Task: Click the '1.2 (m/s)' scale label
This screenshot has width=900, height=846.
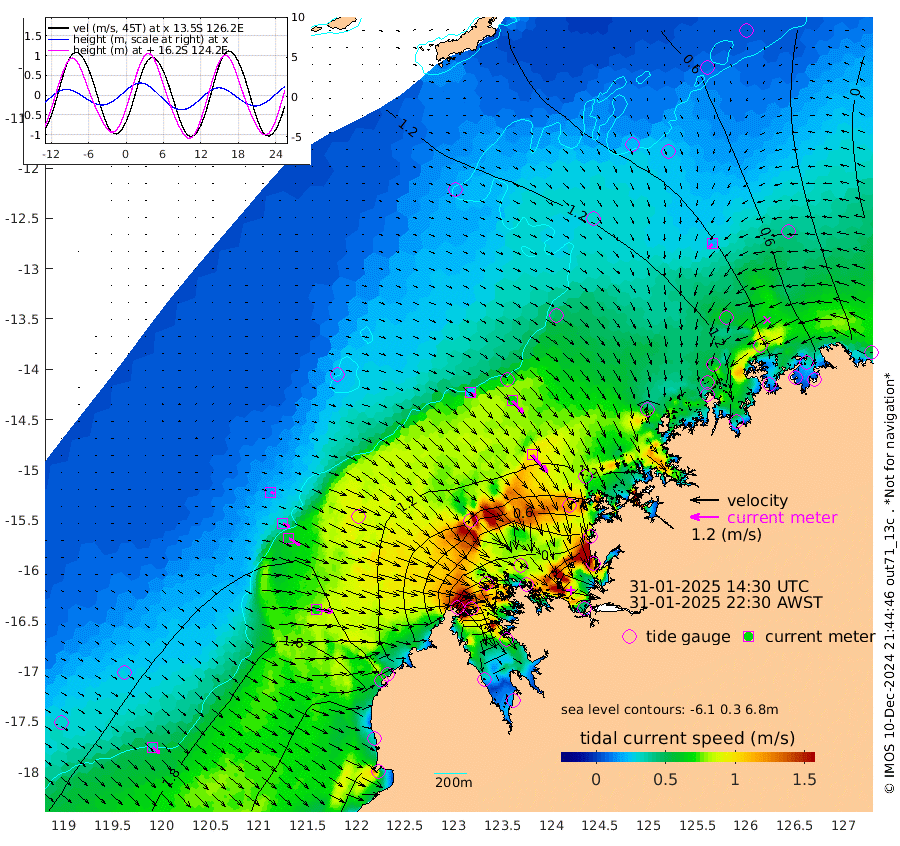Action: [x=726, y=534]
